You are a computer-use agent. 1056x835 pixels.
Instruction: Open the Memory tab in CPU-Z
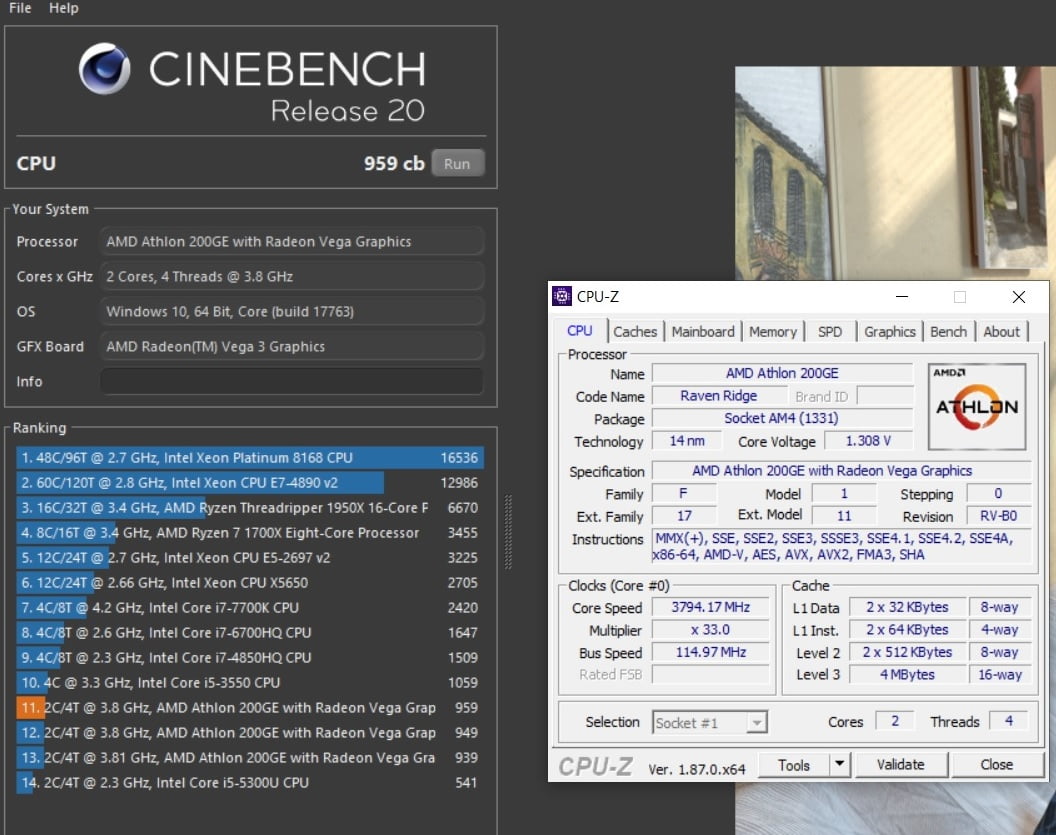click(773, 332)
